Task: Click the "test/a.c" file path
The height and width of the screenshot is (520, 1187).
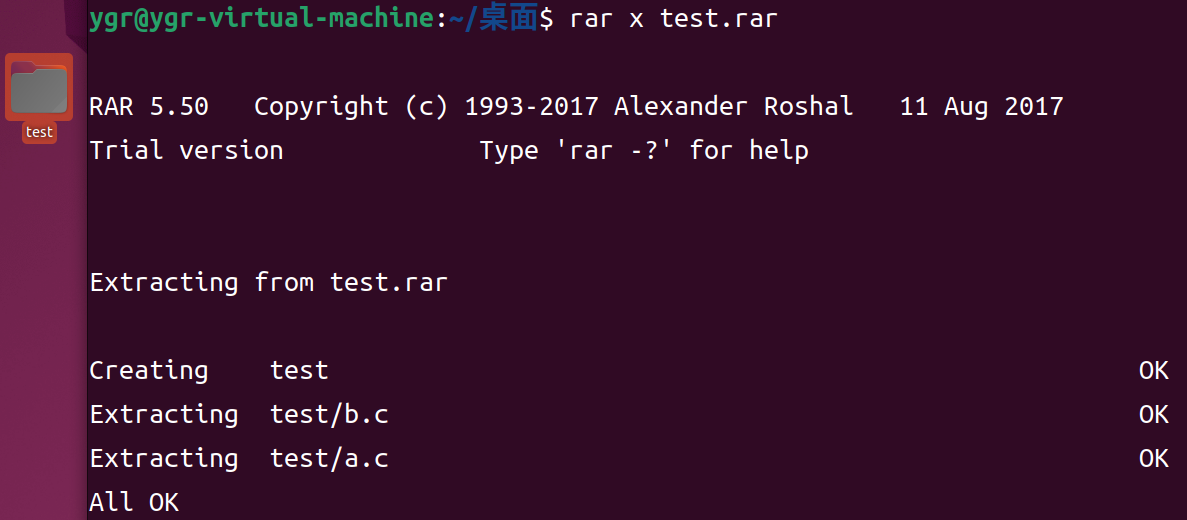Action: pos(329,458)
